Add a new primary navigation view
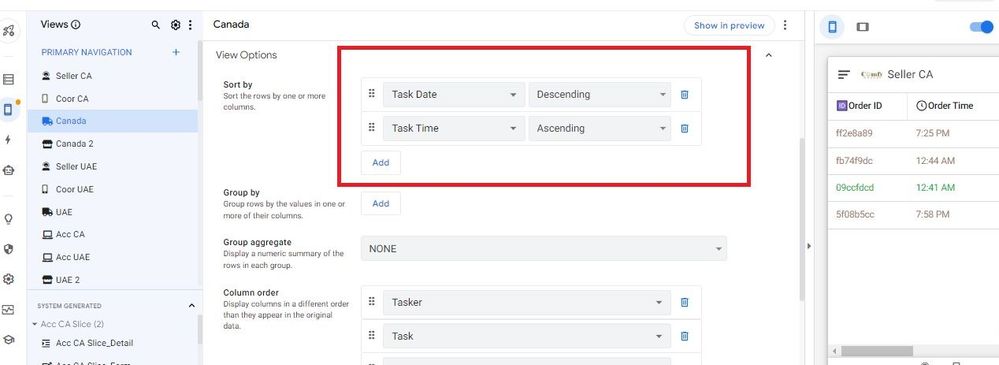999x365 pixels. click(176, 52)
